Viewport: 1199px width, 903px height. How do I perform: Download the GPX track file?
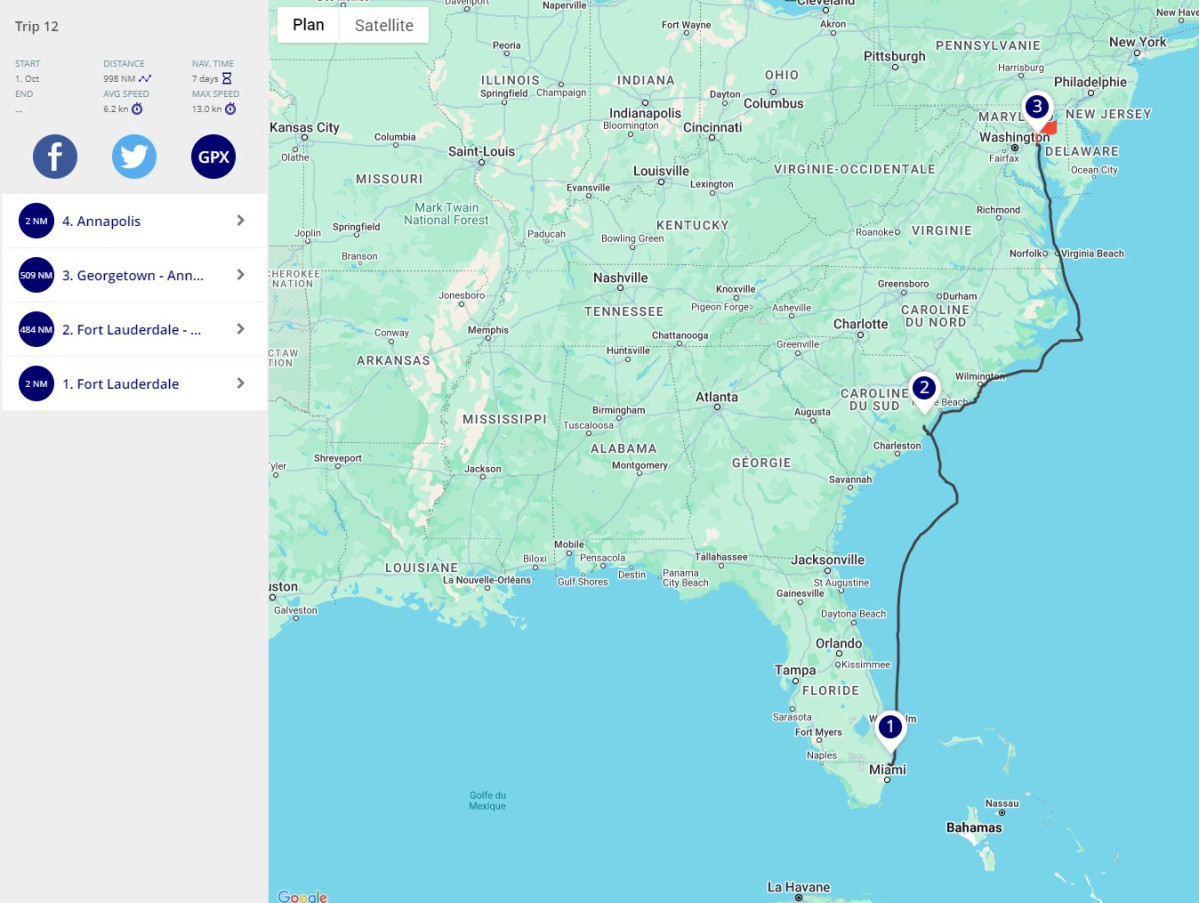pyautogui.click(x=213, y=157)
